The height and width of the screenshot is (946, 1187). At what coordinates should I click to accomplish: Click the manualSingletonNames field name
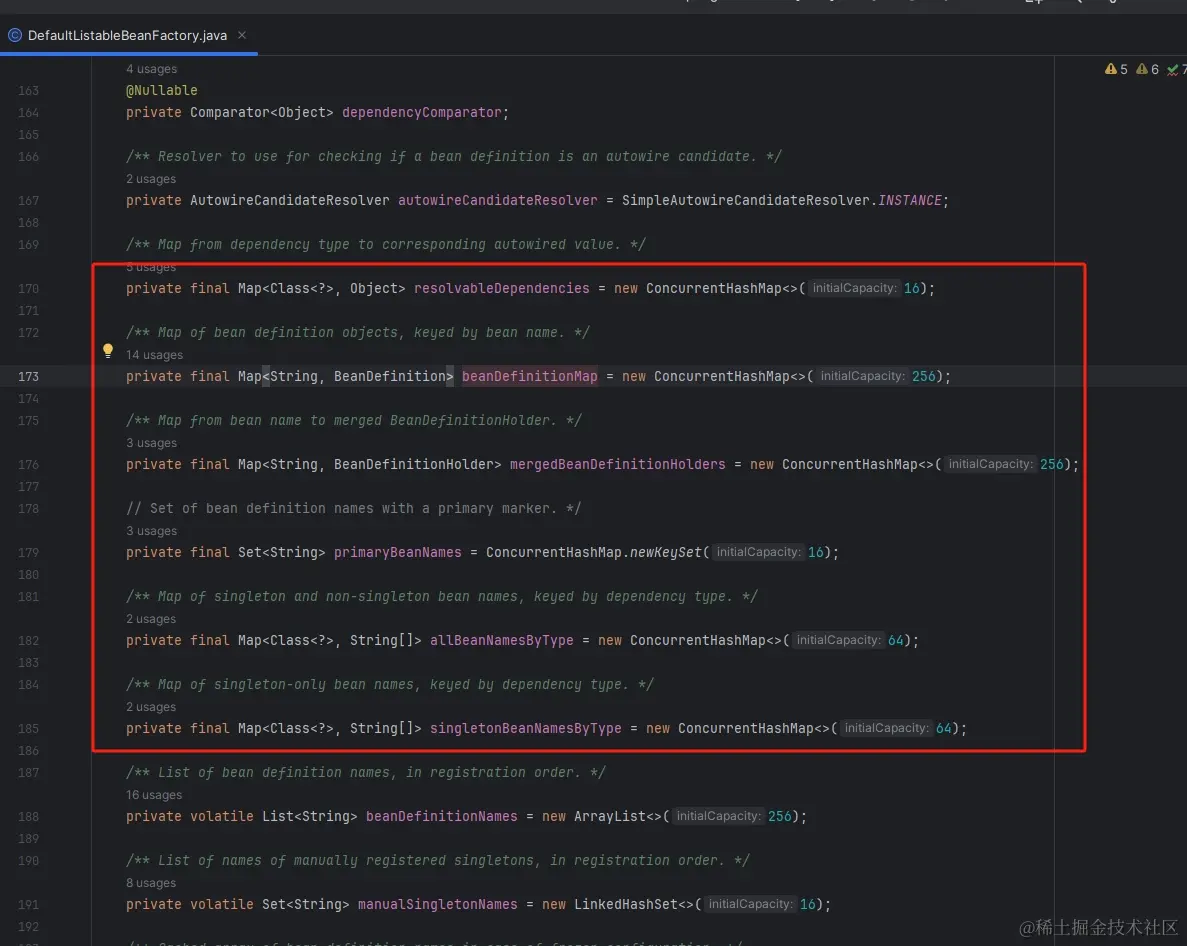click(438, 904)
